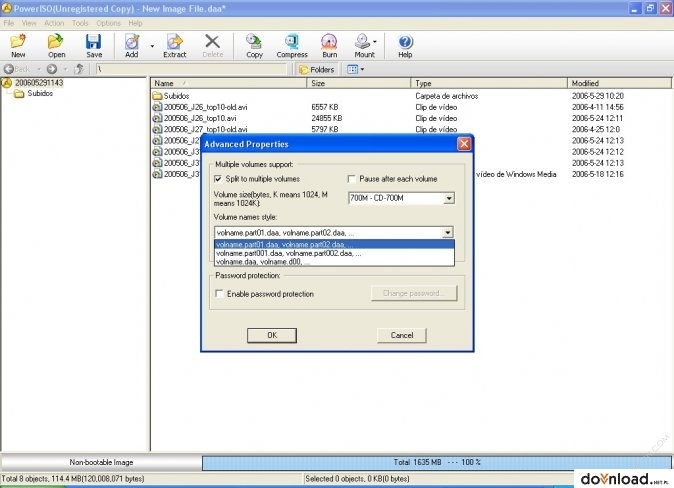Save the image with Save icon
This screenshot has height=488, width=674.
pyautogui.click(x=94, y=46)
